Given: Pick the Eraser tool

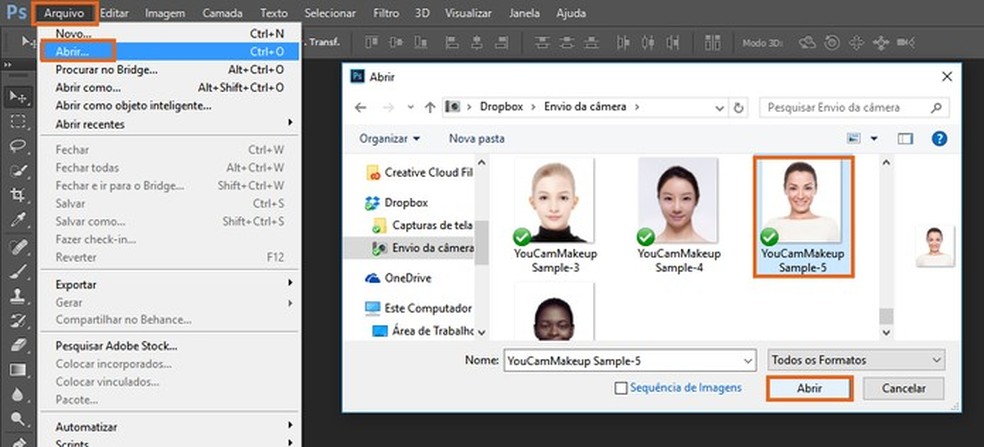Looking at the screenshot, I should pos(17,345).
